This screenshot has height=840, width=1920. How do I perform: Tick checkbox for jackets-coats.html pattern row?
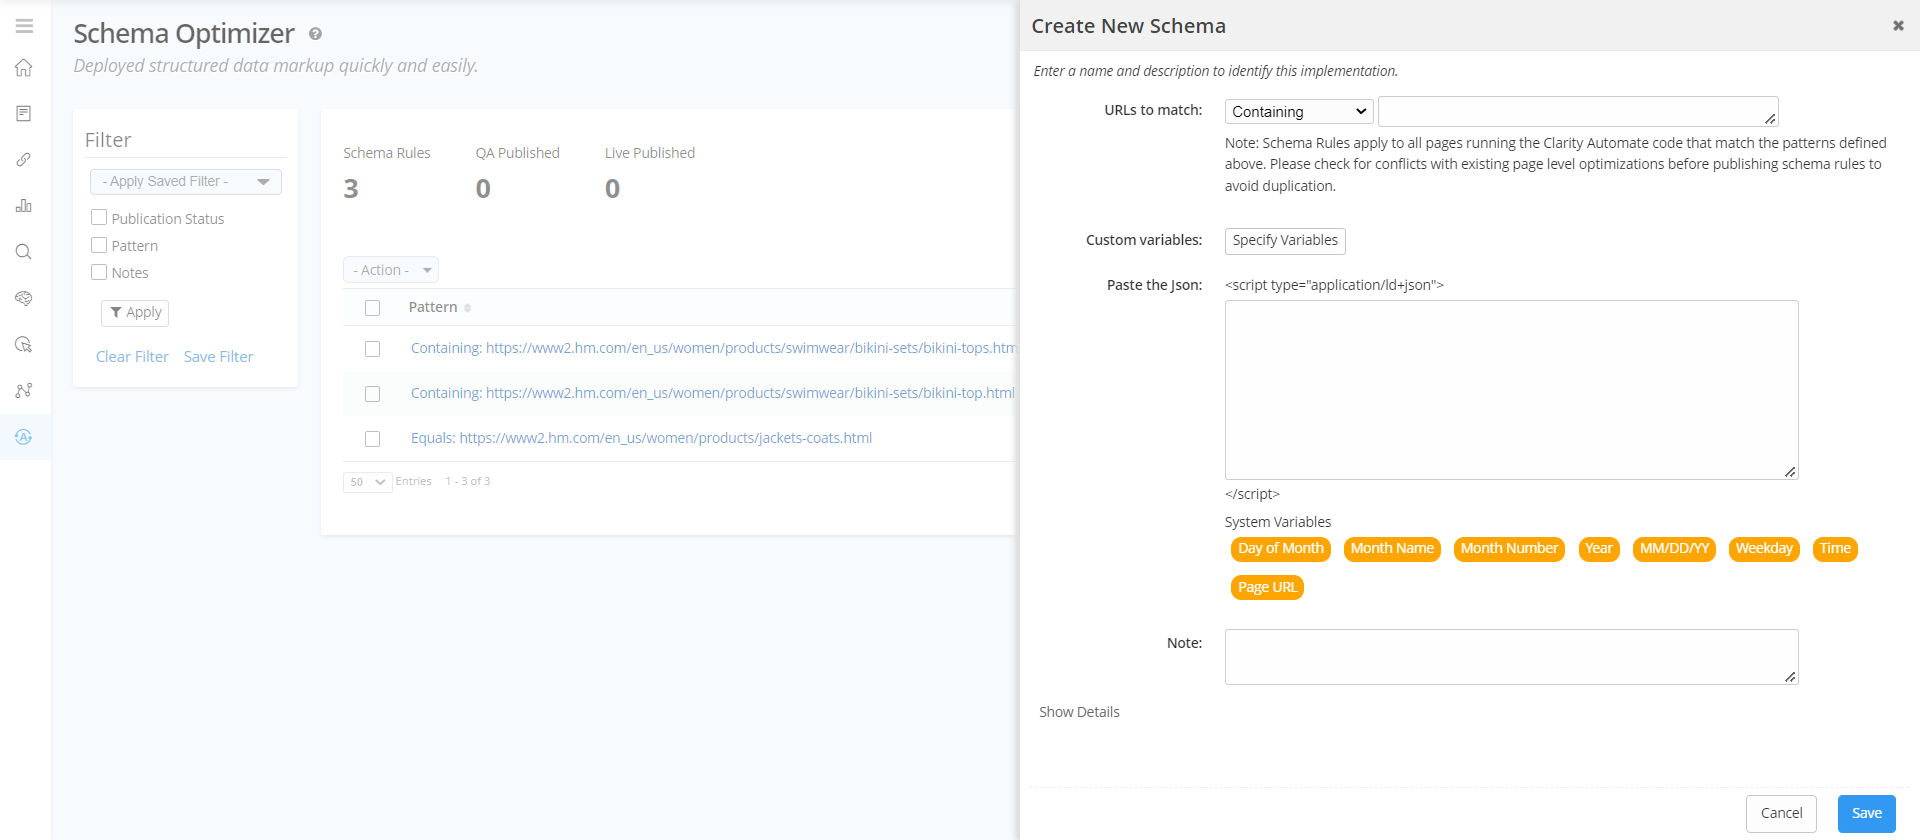point(372,439)
